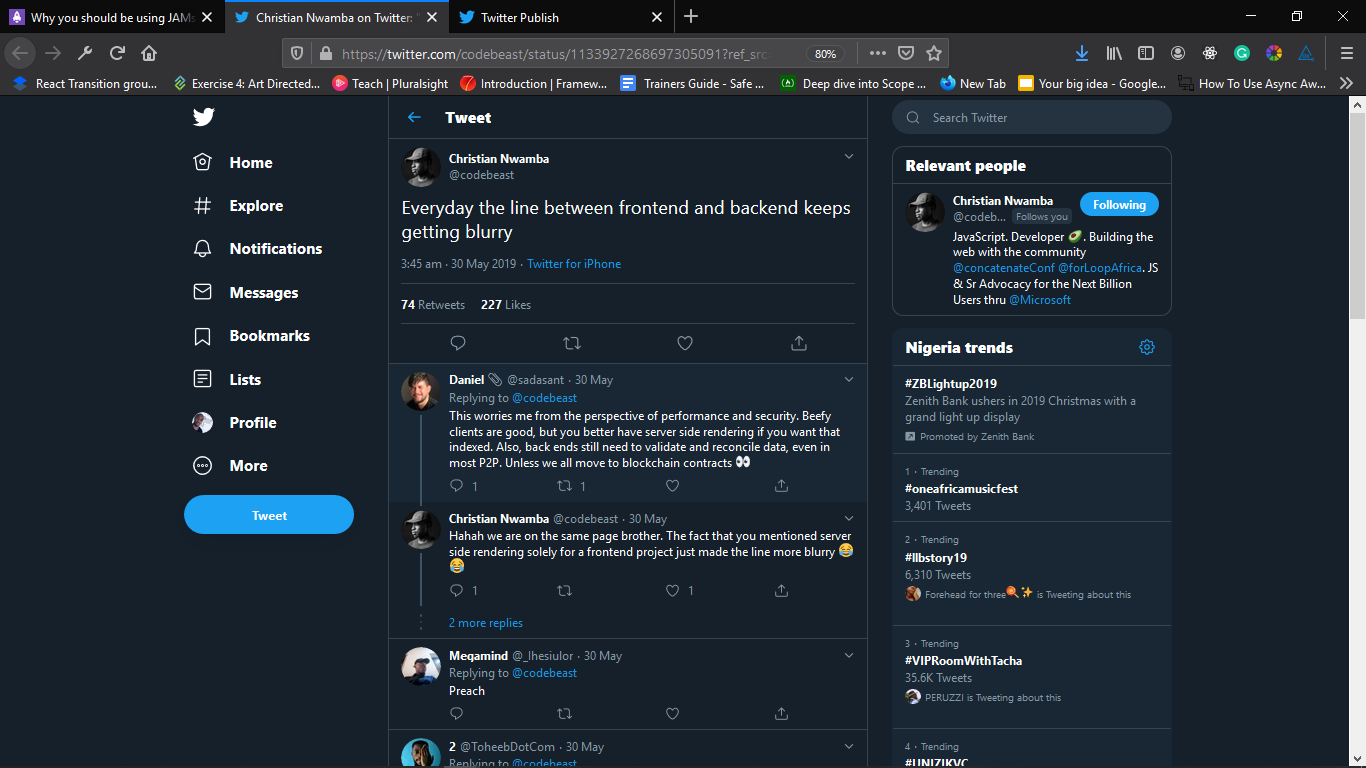Open the 'Twitter for iPhone' link

[x=574, y=264]
